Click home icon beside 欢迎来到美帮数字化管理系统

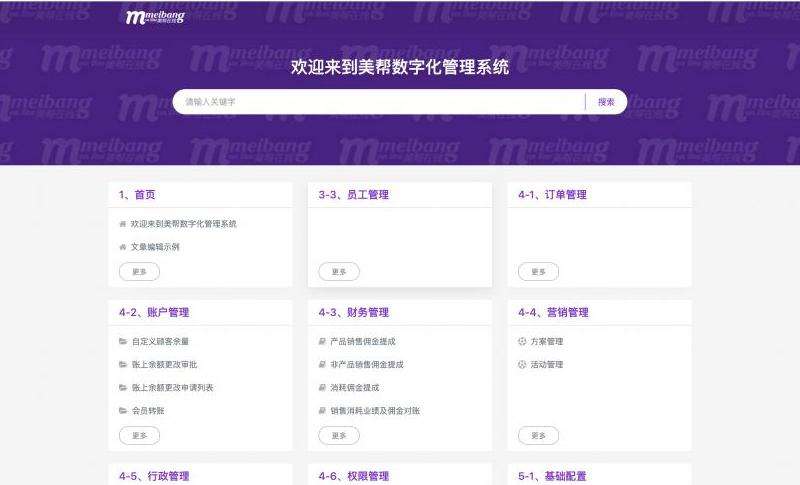click(x=123, y=224)
